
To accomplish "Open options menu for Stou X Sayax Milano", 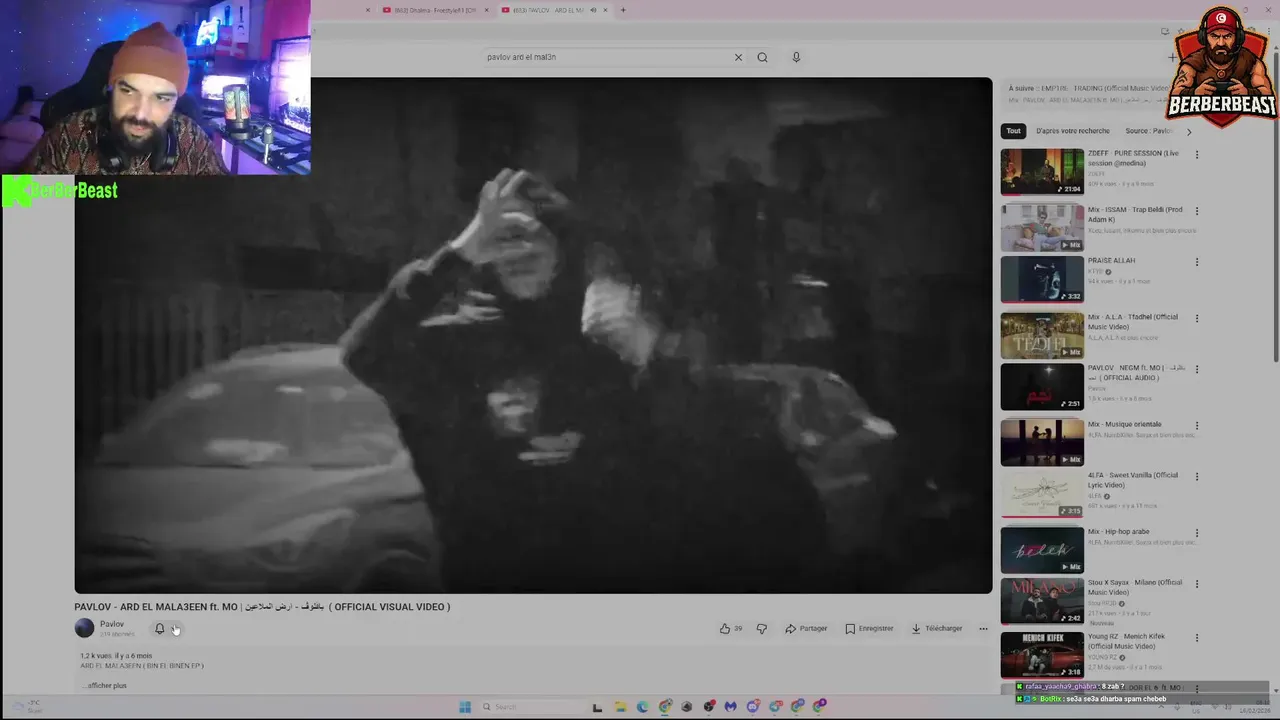I will [1196, 584].
